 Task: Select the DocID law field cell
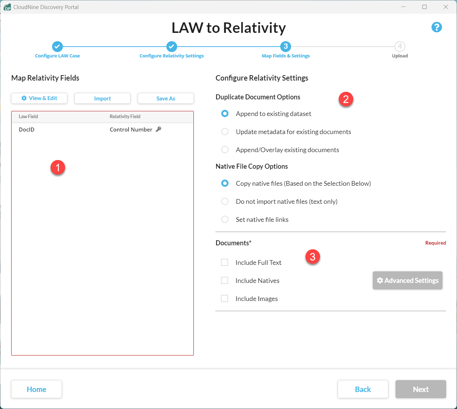click(x=27, y=130)
